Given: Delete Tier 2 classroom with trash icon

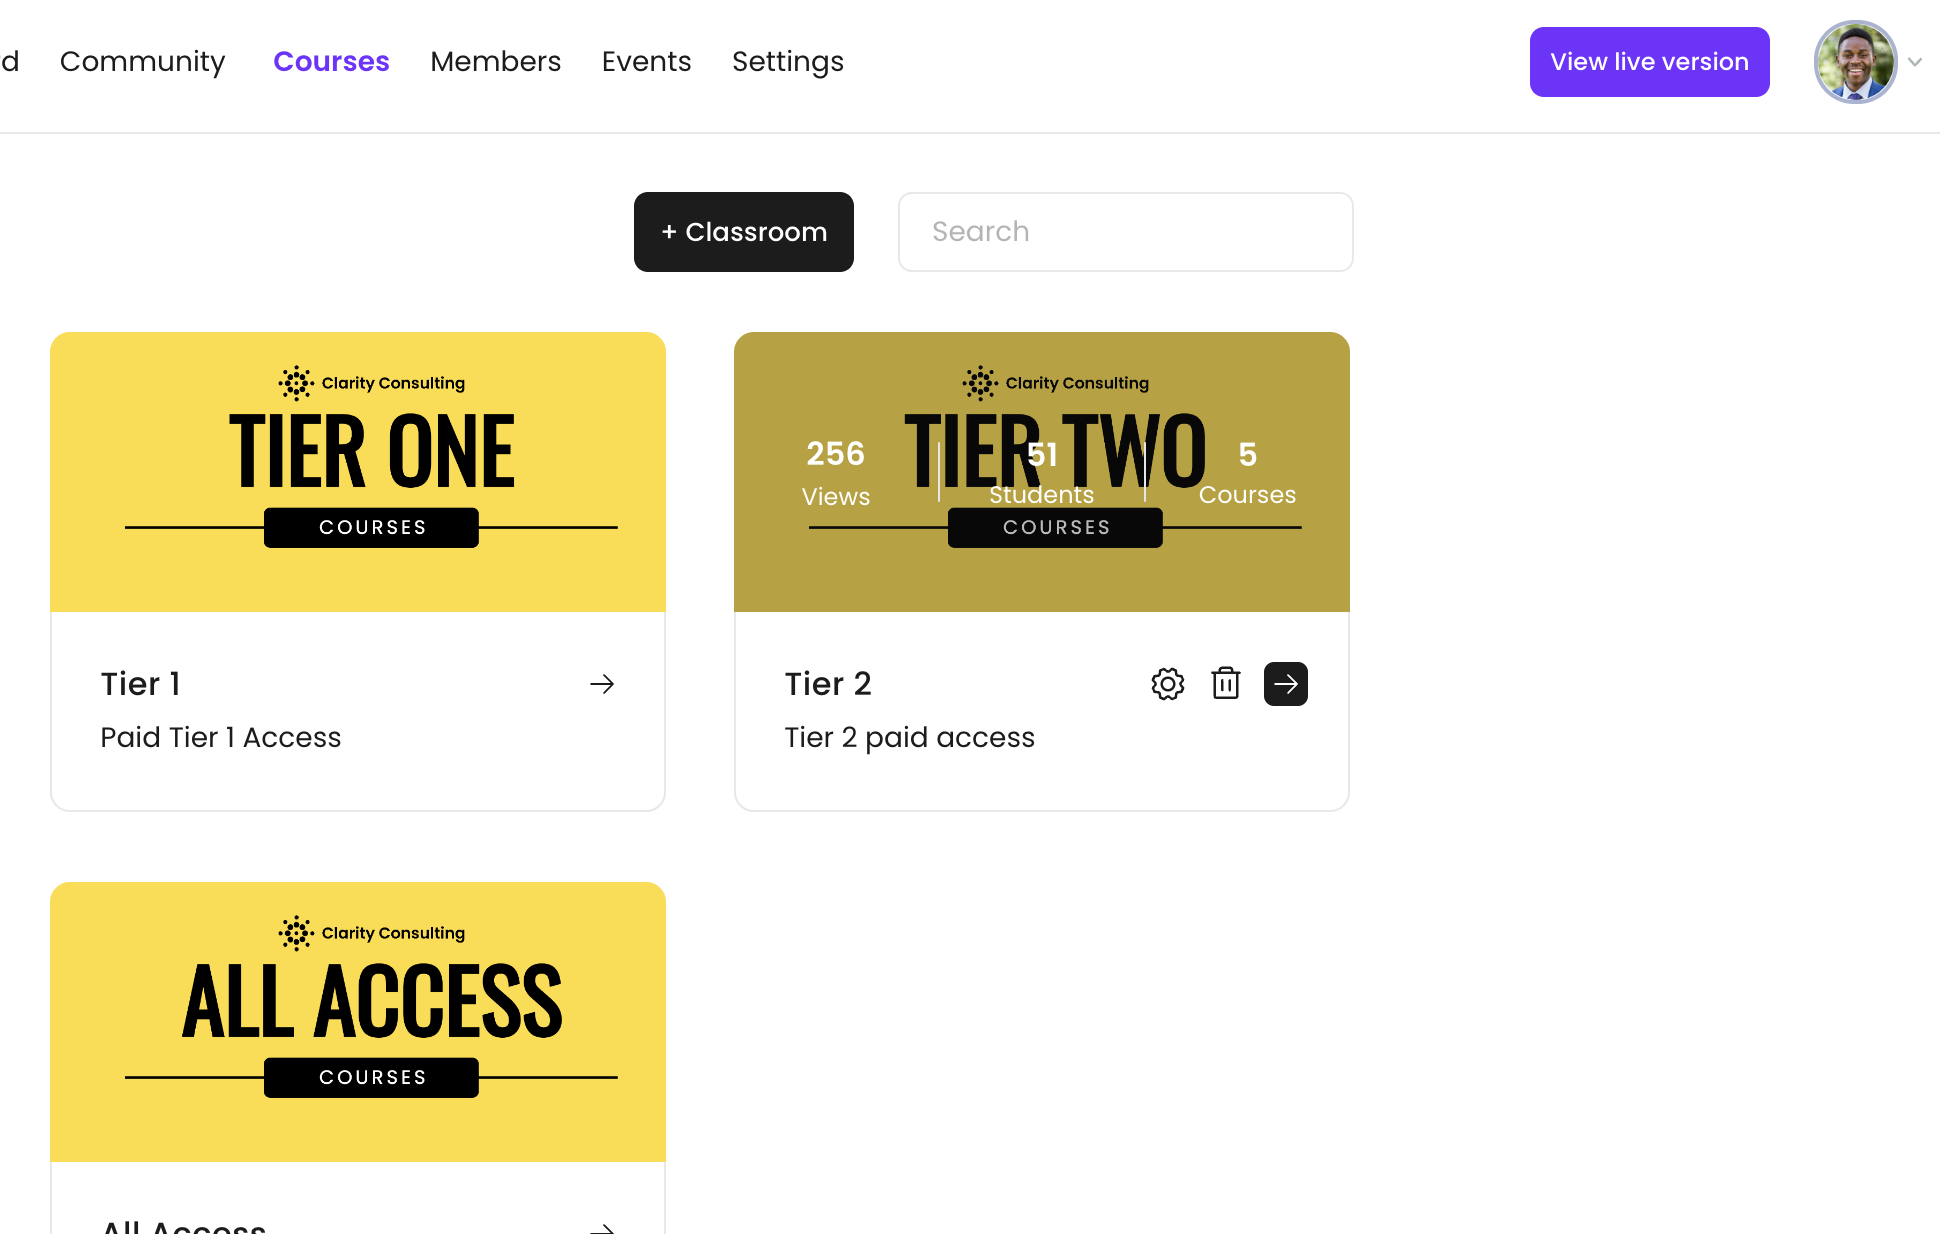Looking at the screenshot, I should tap(1226, 684).
